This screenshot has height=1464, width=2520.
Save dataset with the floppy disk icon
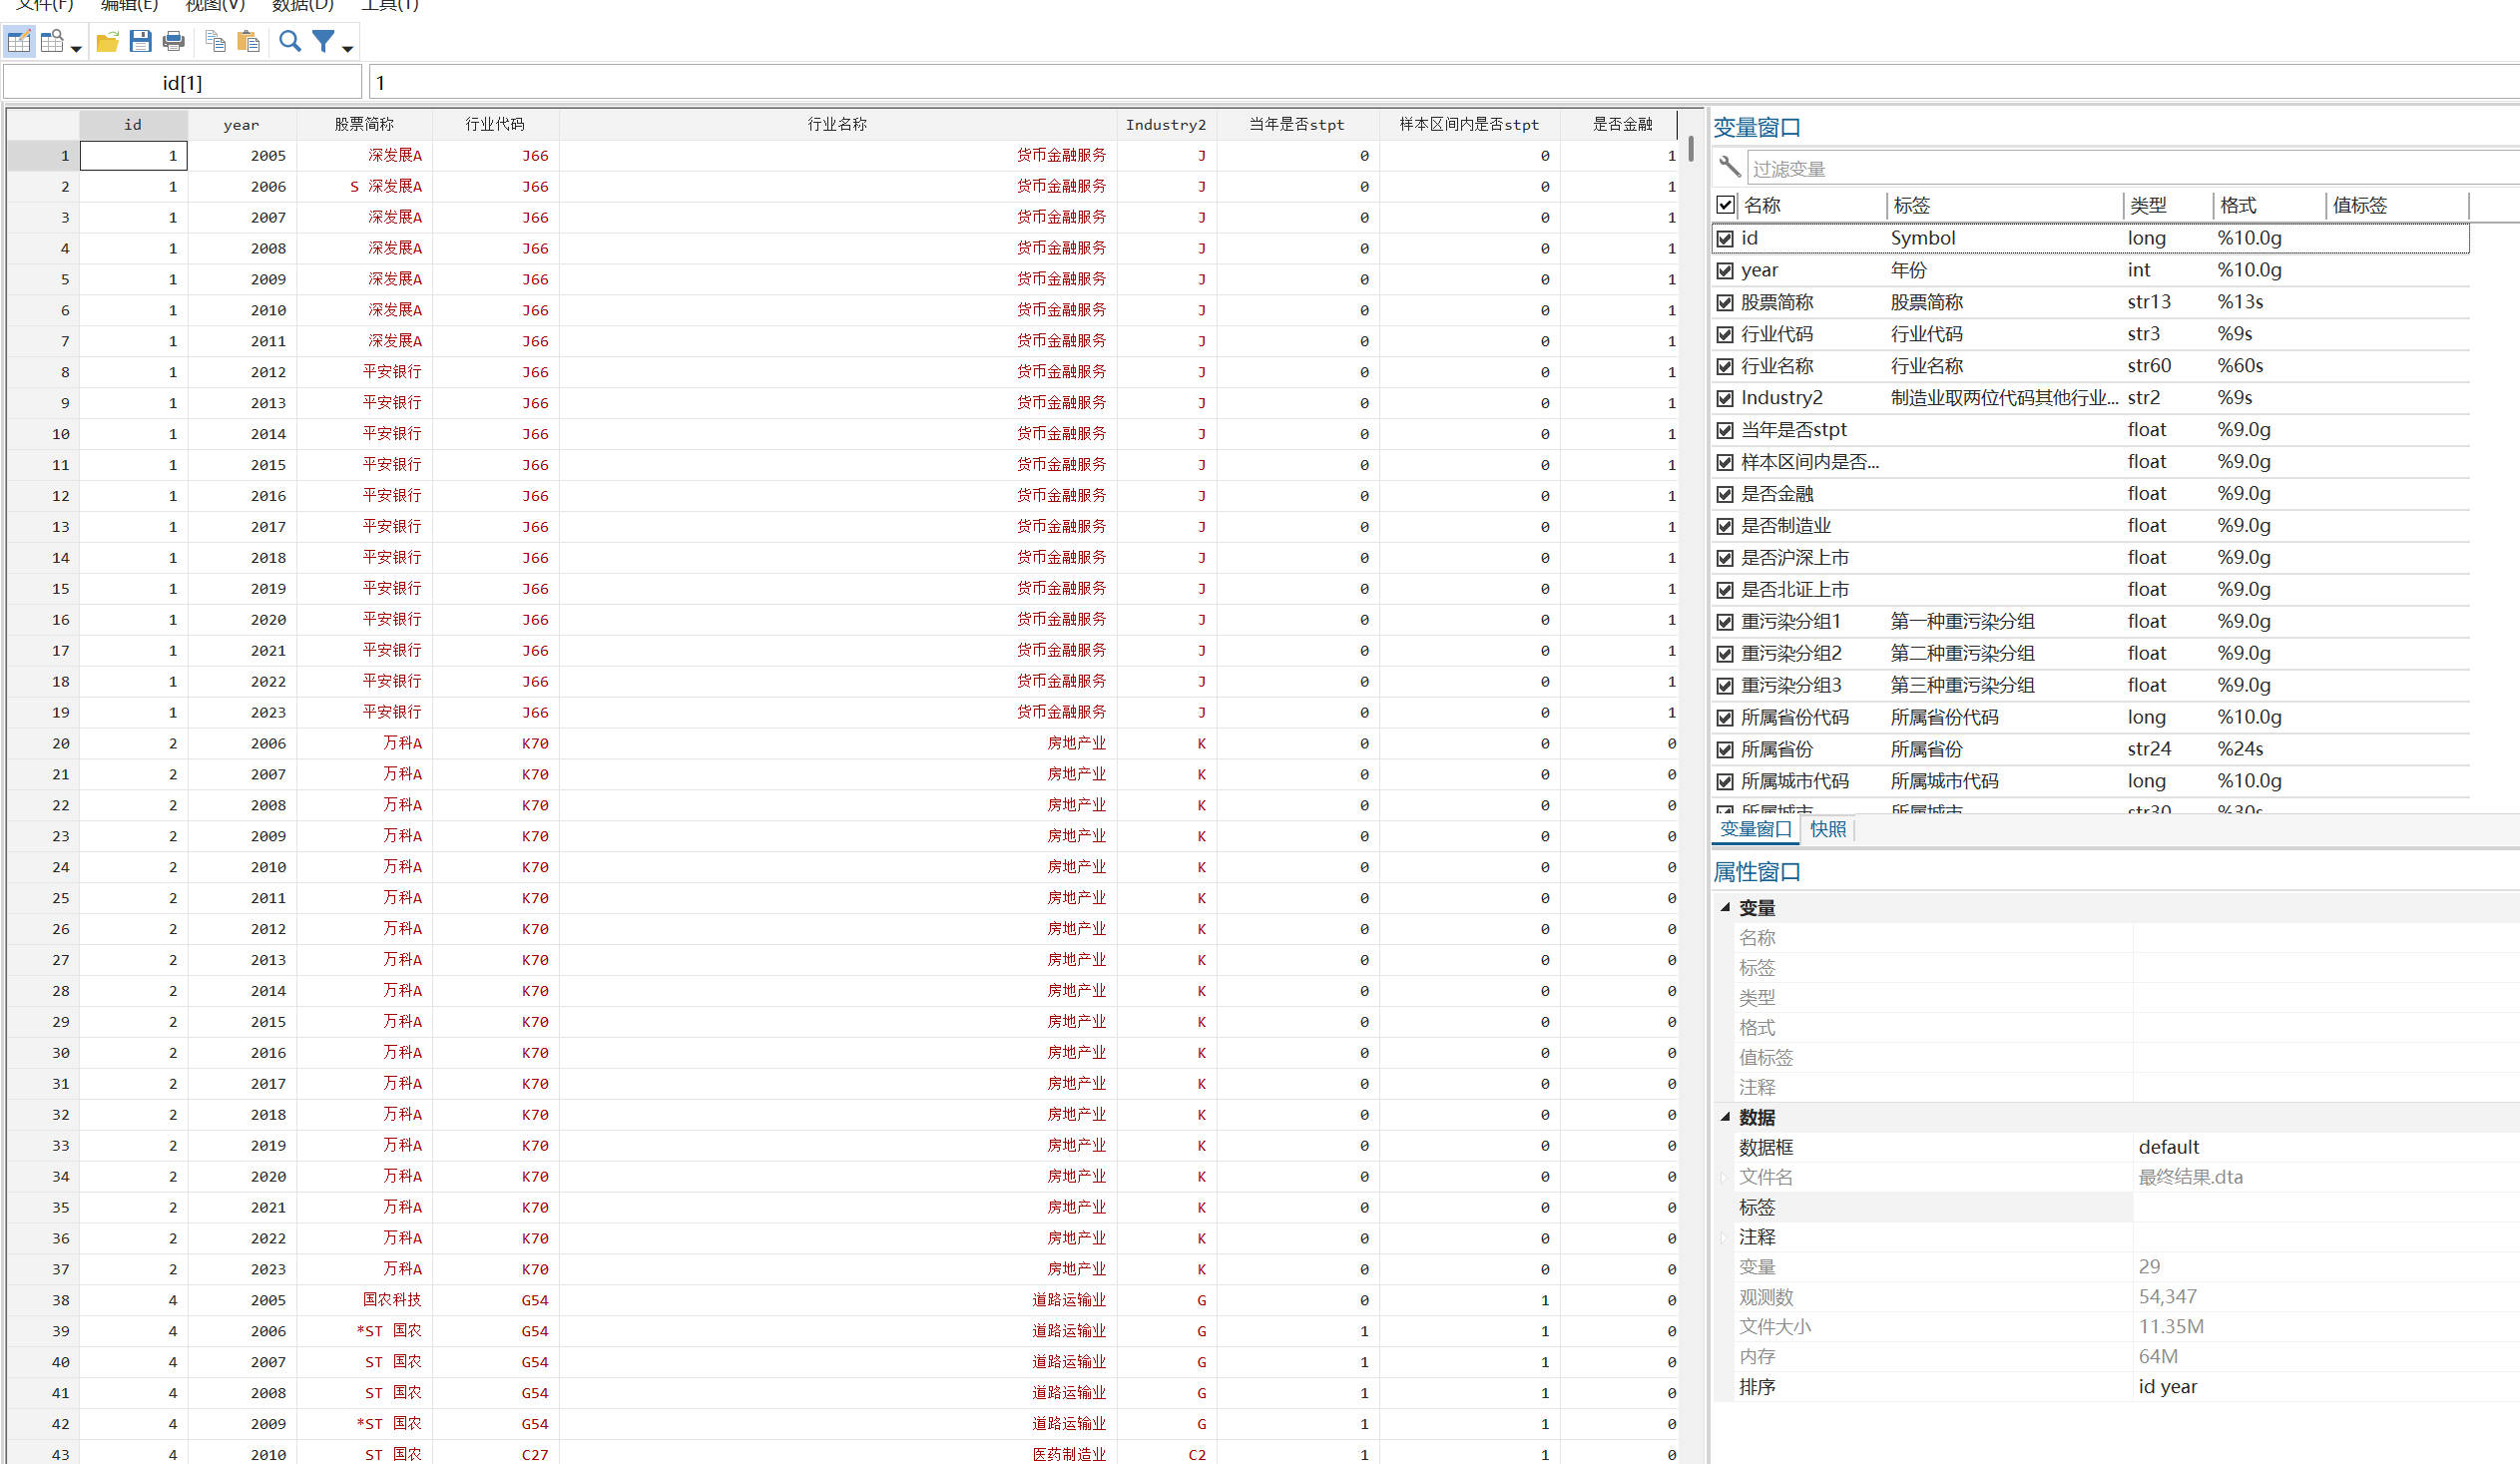click(x=140, y=42)
